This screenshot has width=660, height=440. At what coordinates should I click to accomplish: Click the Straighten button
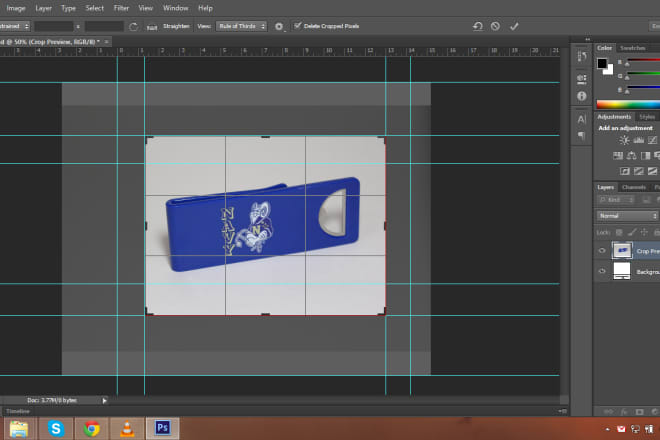coord(176,26)
